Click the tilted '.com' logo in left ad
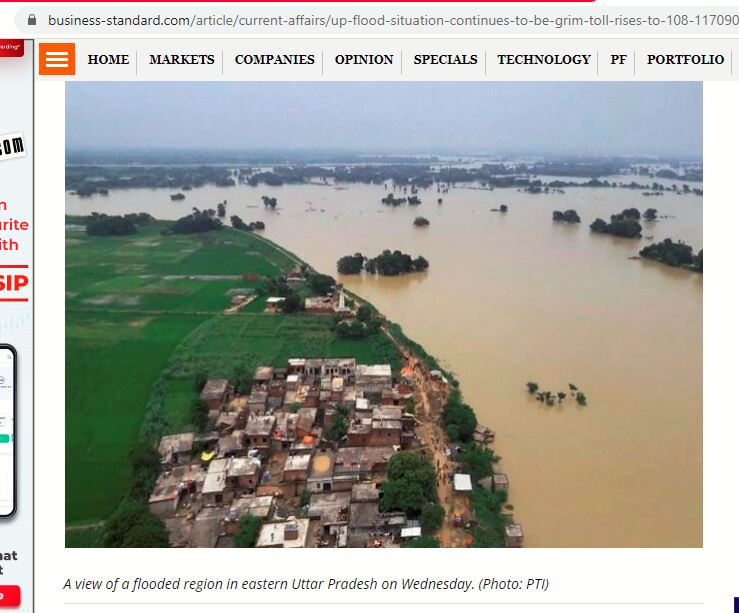Viewport: 739px width, 613px height. click(x=12, y=146)
